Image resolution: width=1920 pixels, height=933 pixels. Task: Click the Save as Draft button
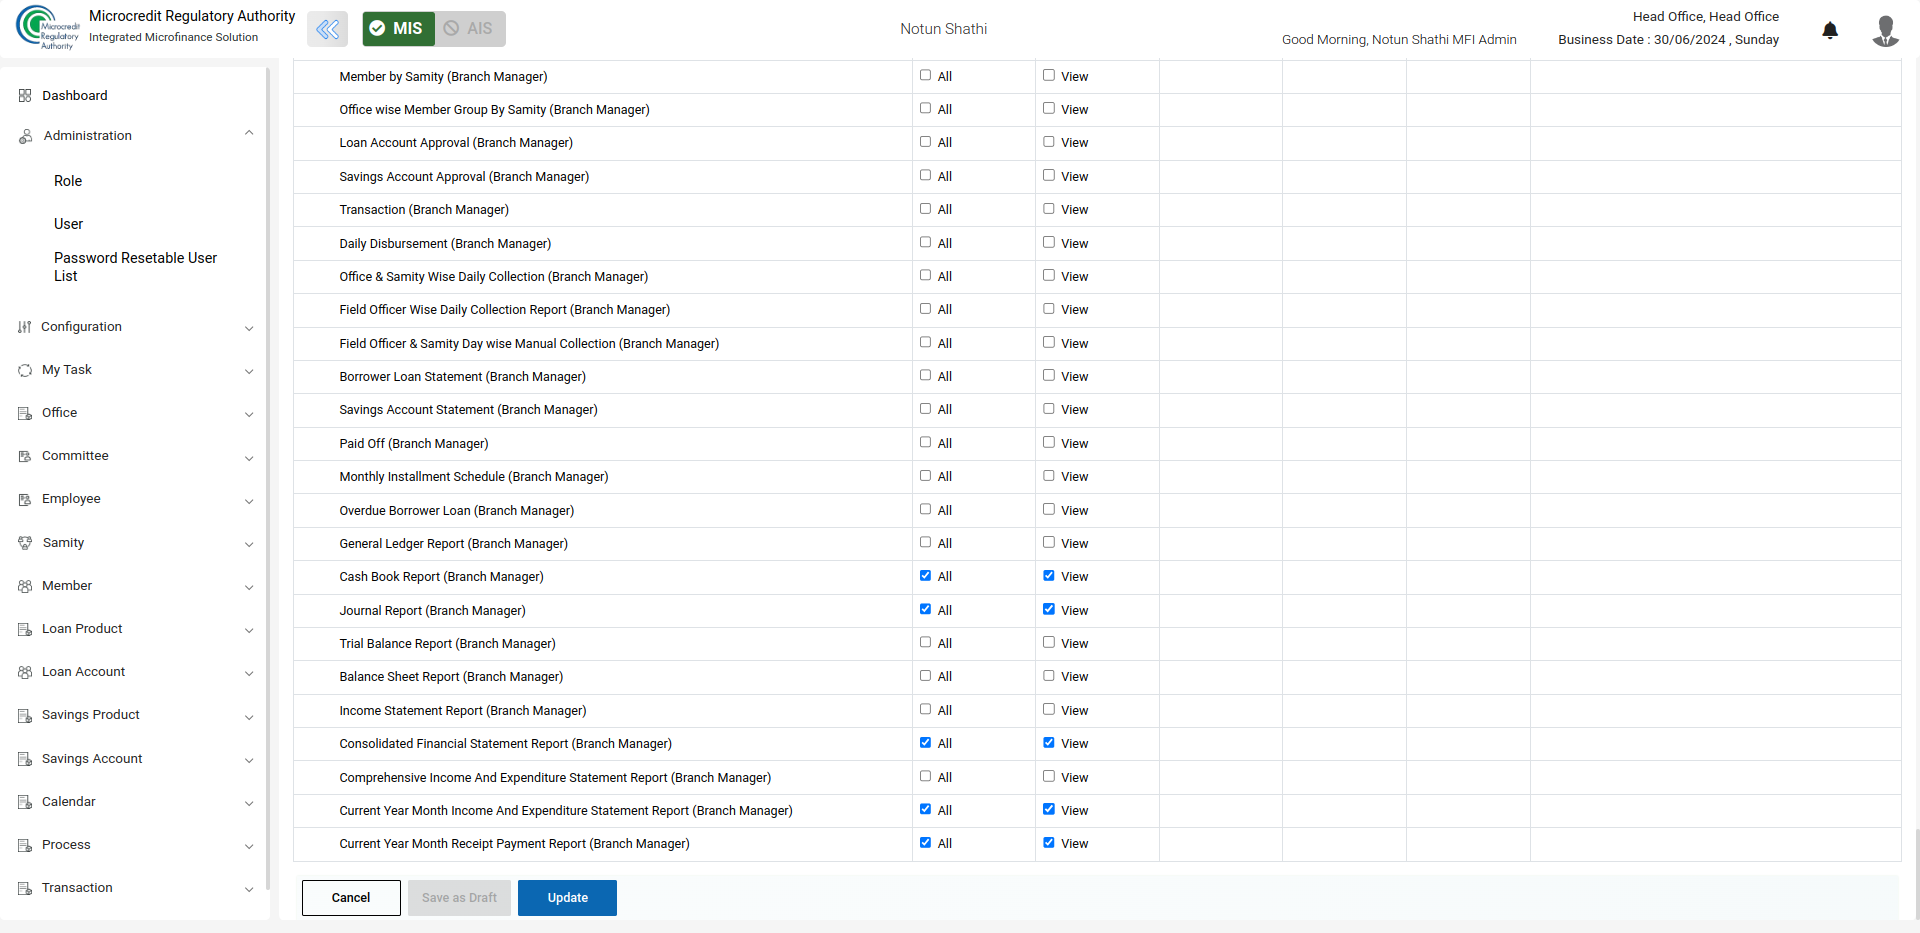459,898
